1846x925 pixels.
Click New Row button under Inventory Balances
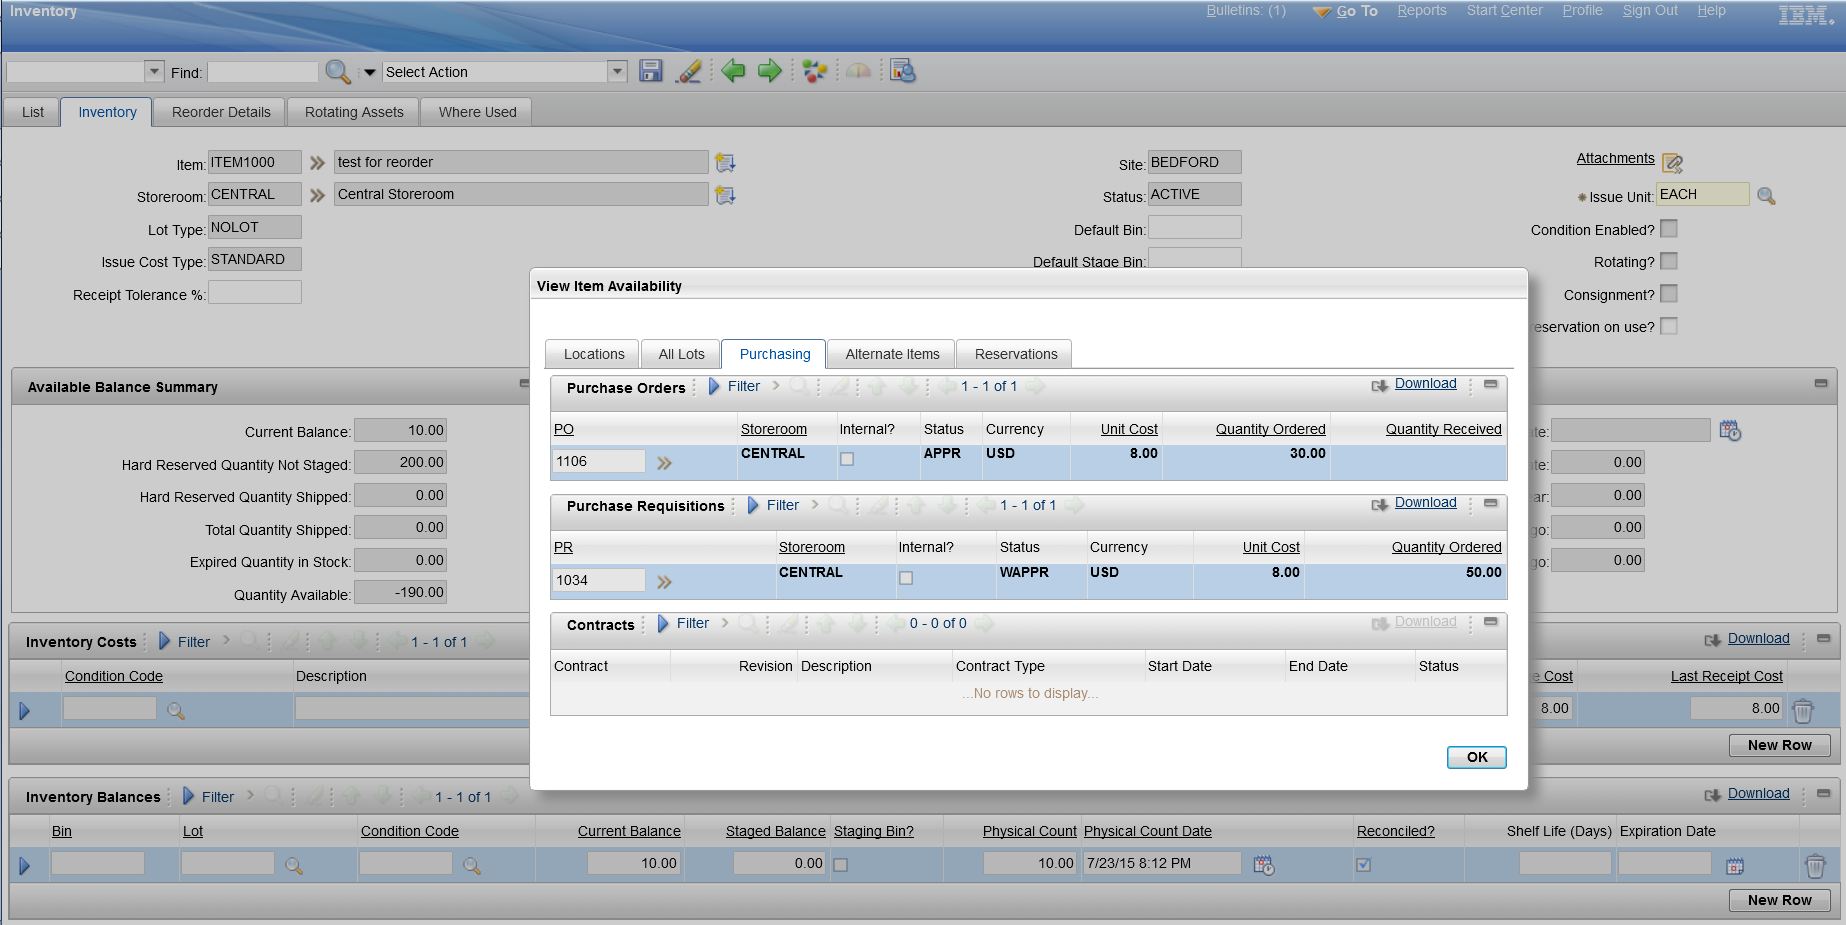1779,900
